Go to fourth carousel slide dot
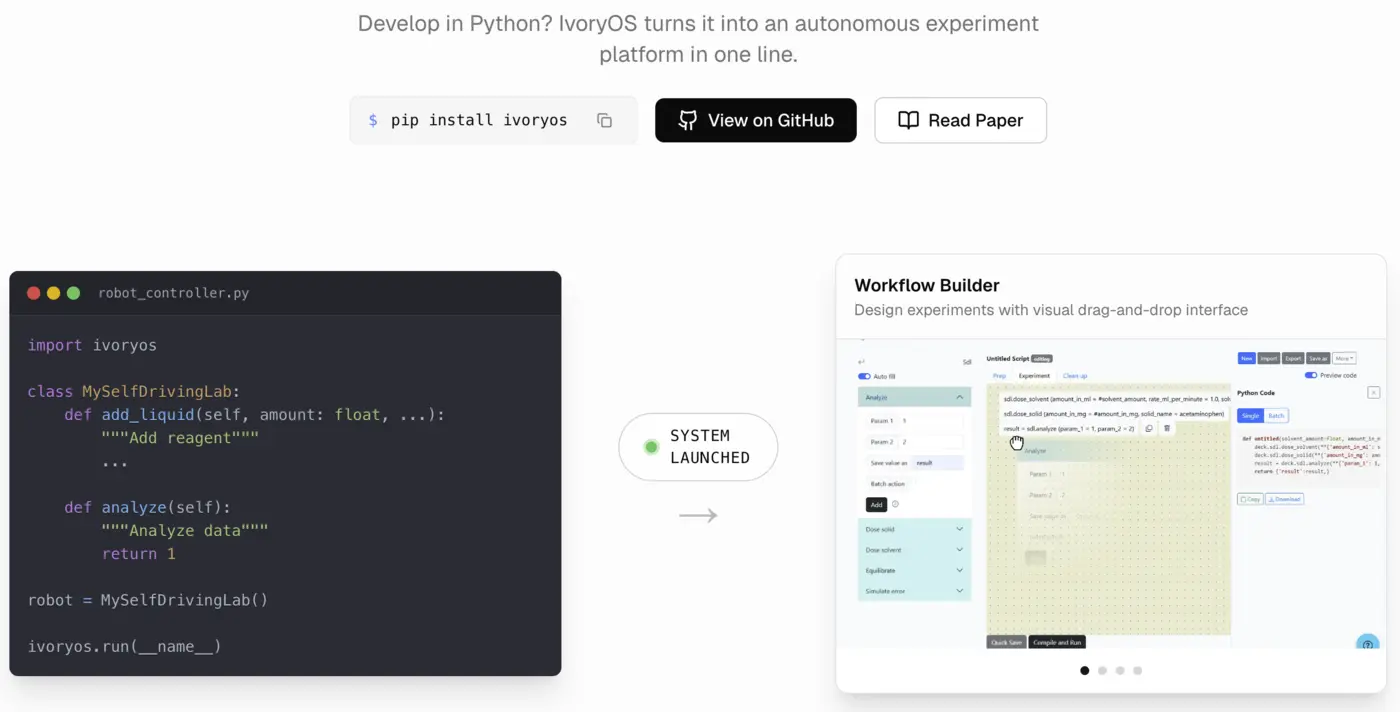1400x712 pixels. pyautogui.click(x=1137, y=671)
